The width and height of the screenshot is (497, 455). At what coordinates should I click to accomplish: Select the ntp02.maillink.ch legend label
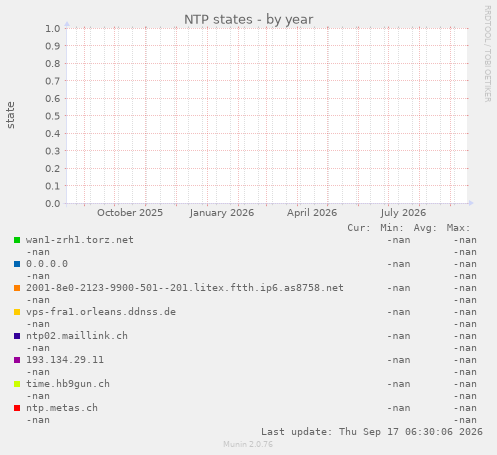coord(77,336)
